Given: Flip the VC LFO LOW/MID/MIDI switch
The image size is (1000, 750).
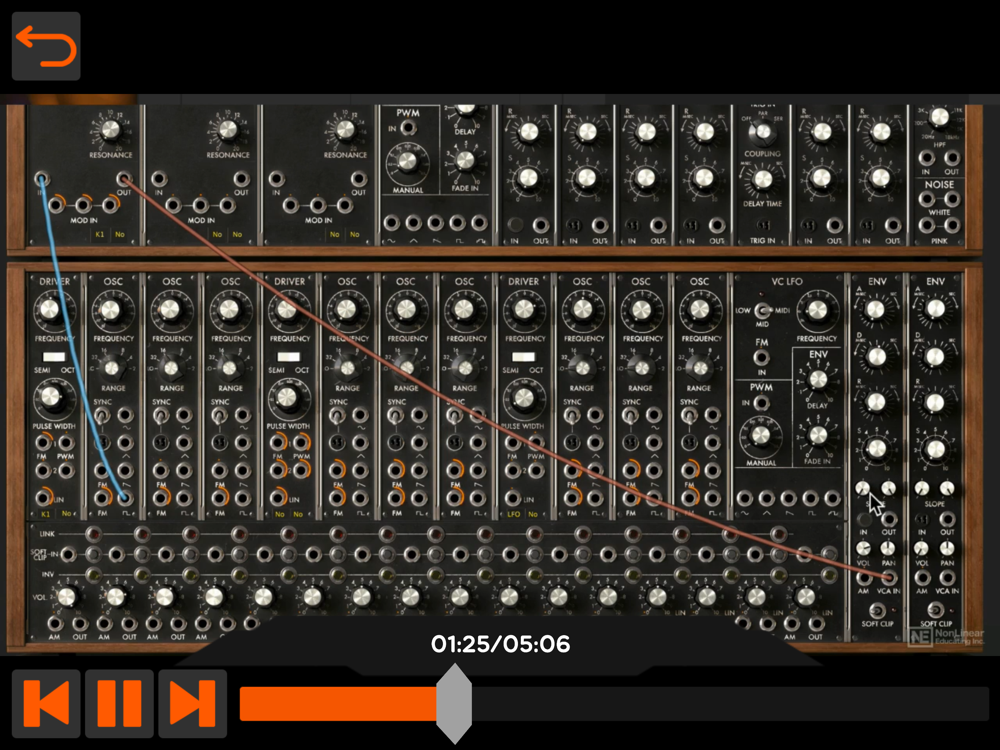Looking at the screenshot, I should [762, 311].
